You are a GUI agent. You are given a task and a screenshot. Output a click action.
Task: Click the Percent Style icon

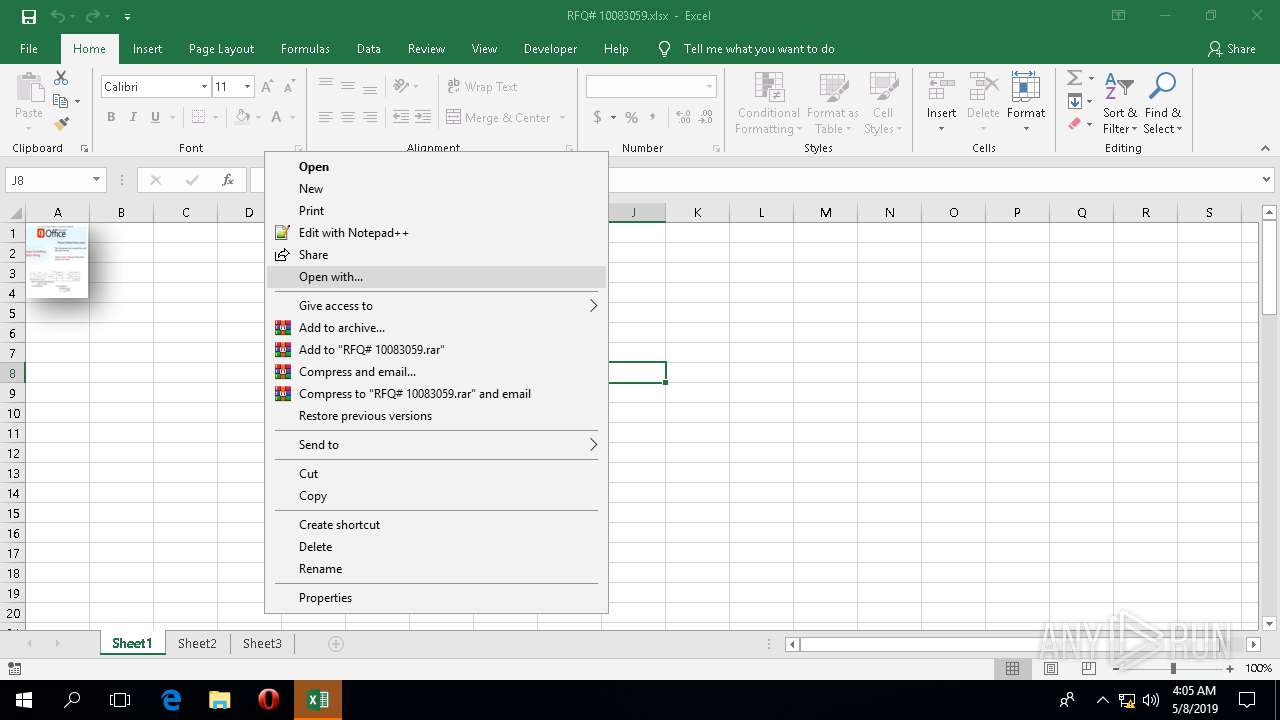point(631,117)
